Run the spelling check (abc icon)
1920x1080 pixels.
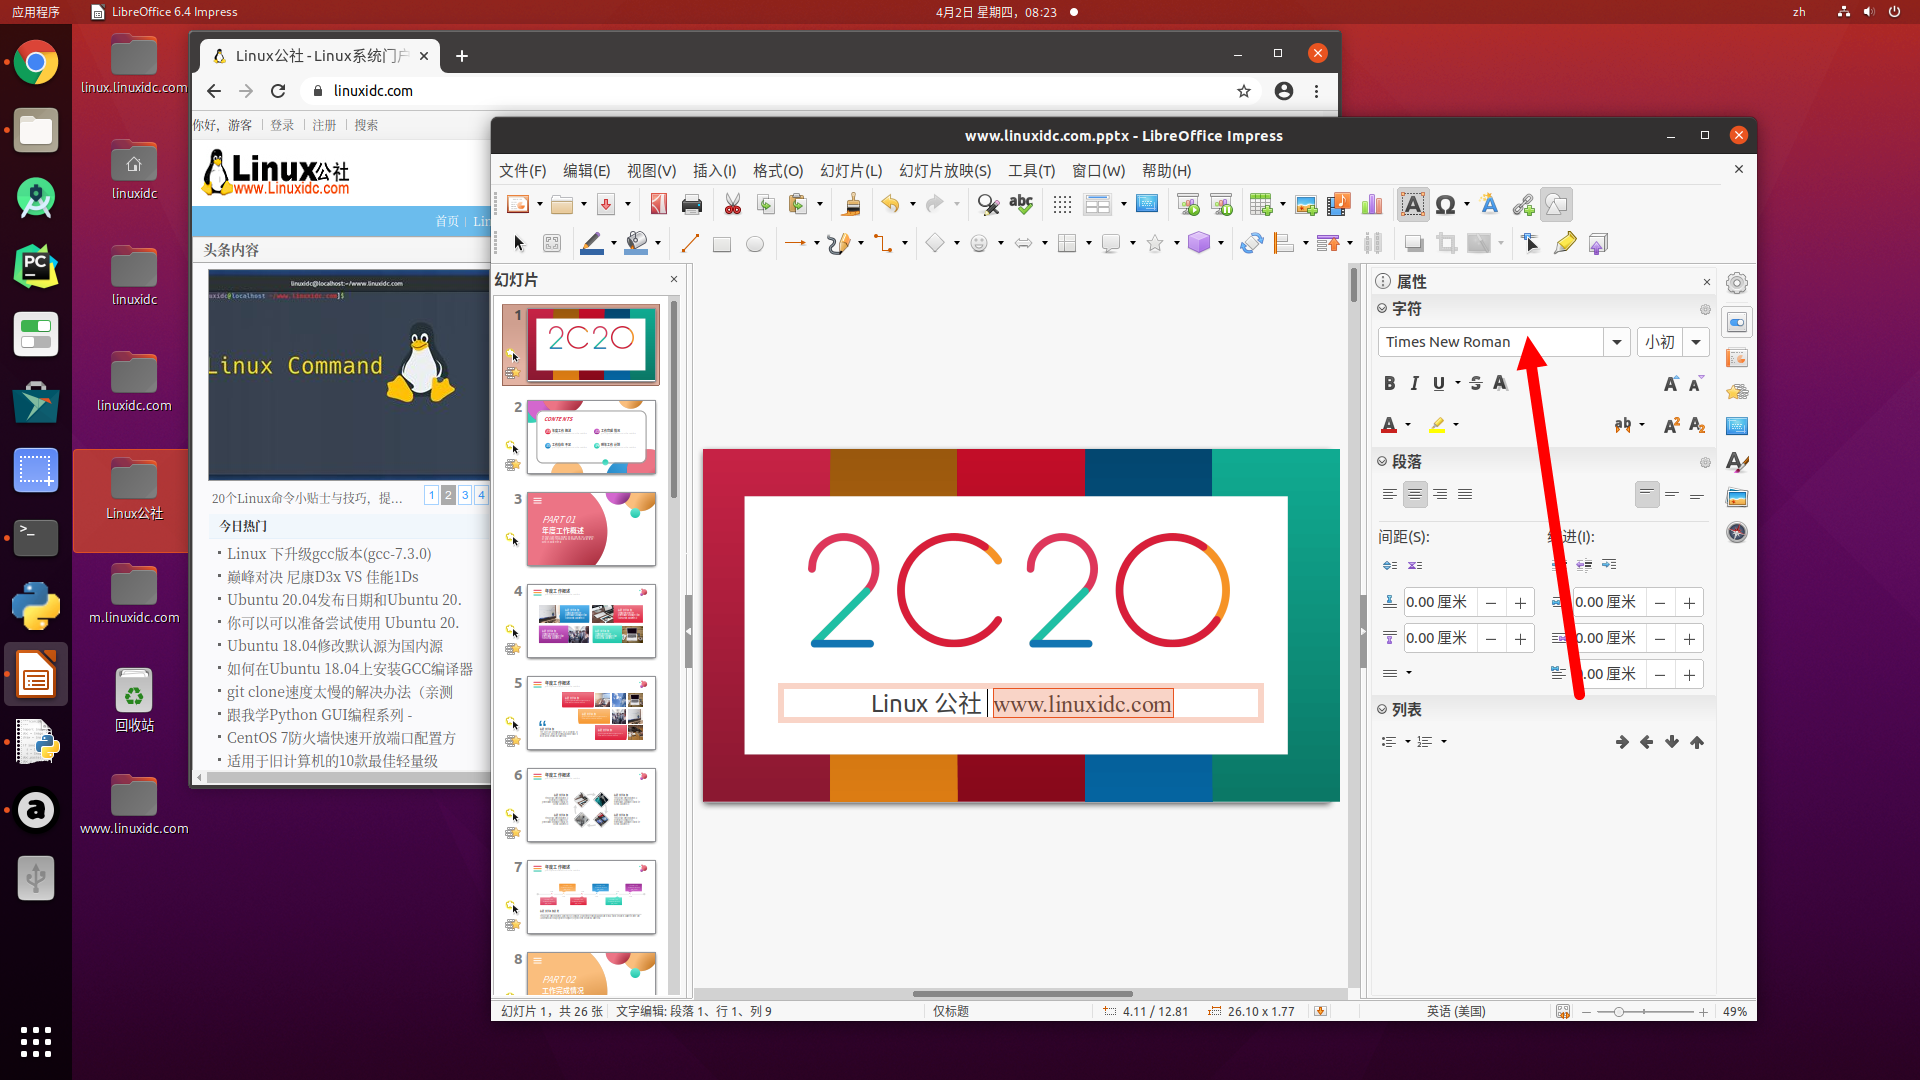1021,204
